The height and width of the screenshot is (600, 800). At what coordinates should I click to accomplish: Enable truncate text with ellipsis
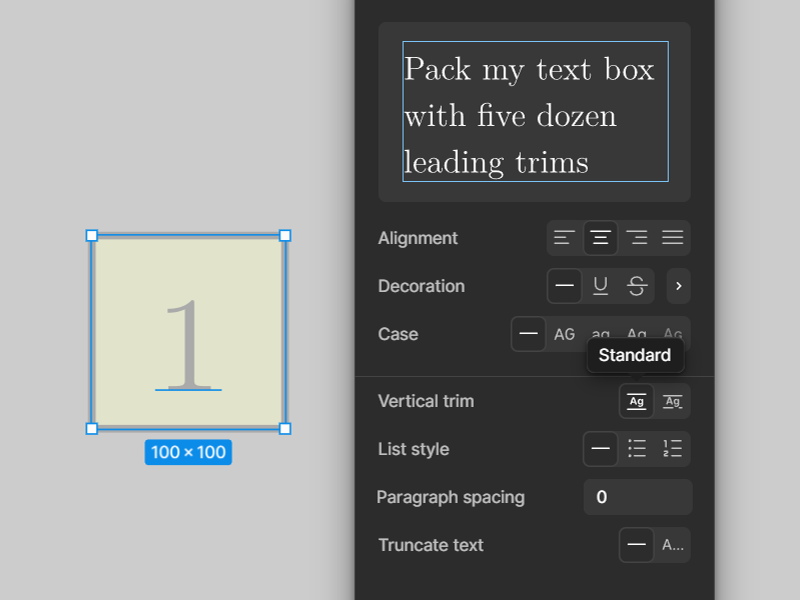tap(672, 545)
